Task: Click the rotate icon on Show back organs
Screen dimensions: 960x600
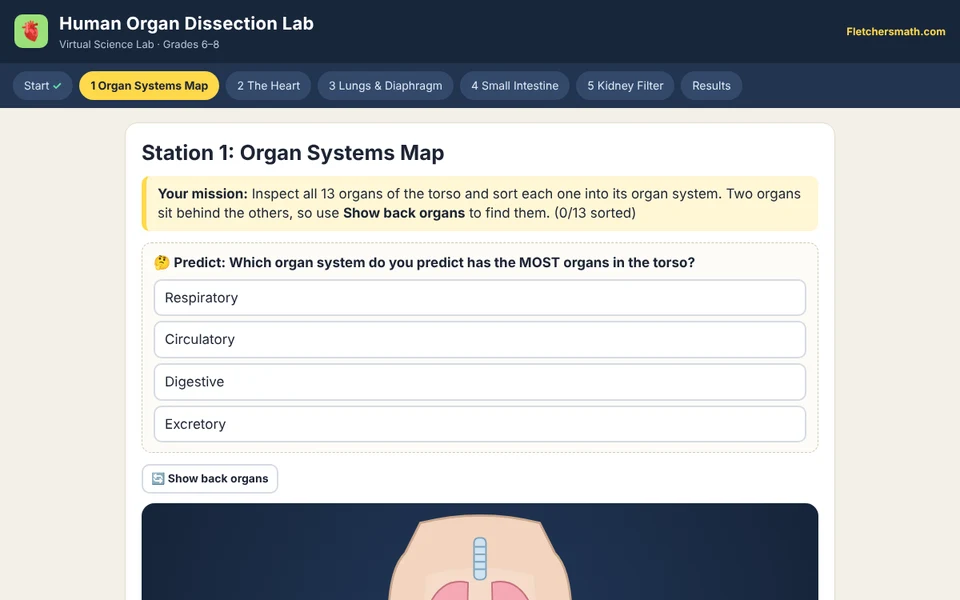Action: click(158, 479)
